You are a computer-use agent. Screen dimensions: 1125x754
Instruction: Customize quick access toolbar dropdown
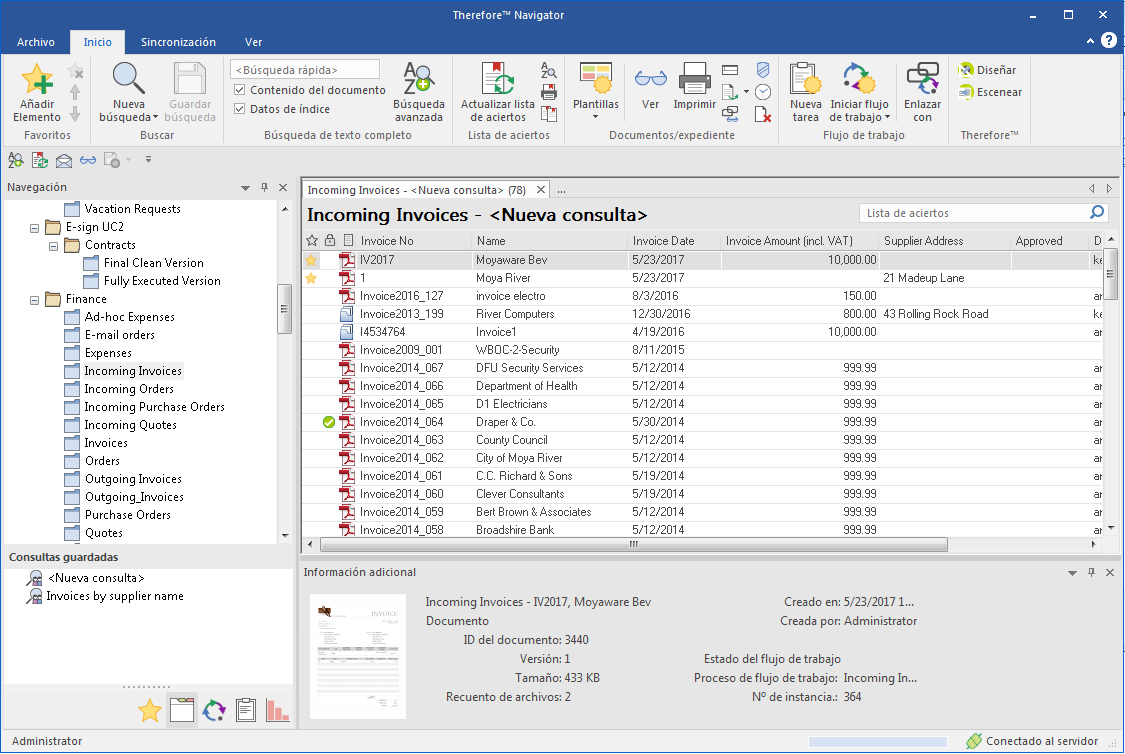[149, 160]
